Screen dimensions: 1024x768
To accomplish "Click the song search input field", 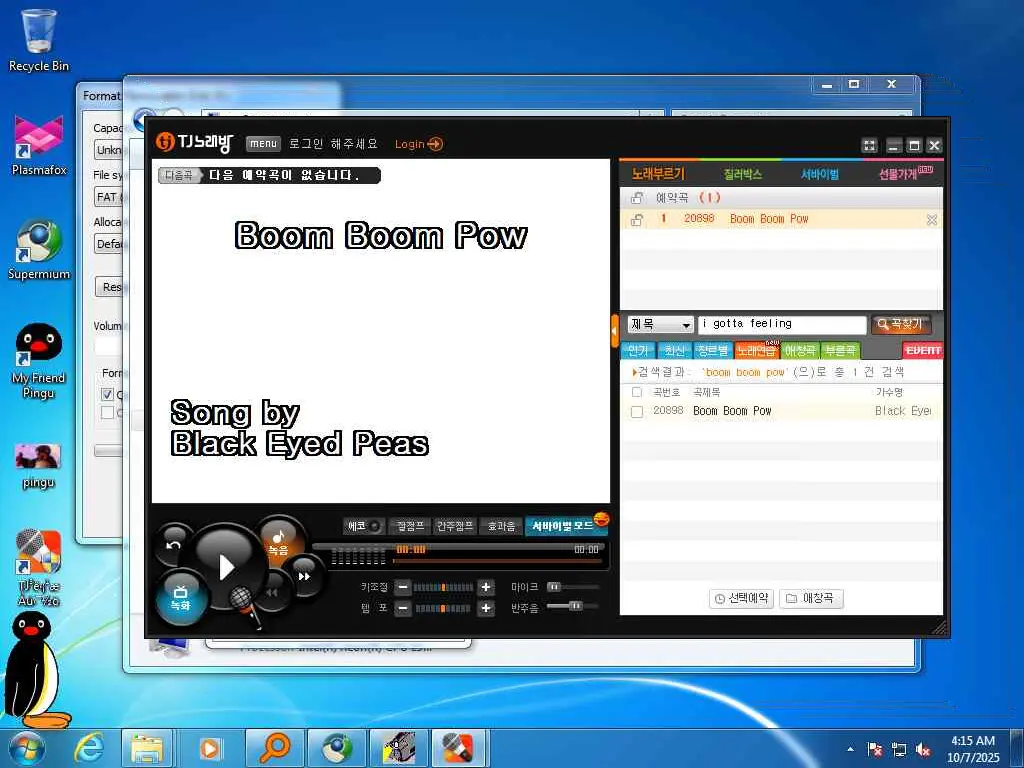I will (x=782, y=324).
